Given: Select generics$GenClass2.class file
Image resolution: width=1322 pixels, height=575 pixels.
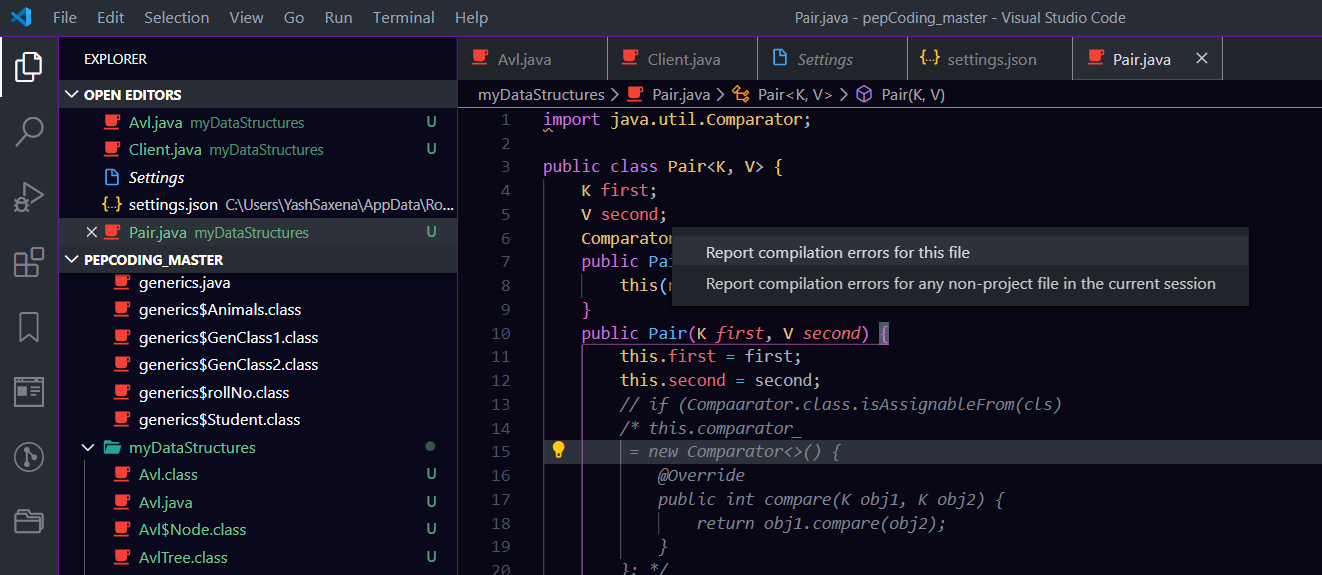Looking at the screenshot, I should 258,364.
